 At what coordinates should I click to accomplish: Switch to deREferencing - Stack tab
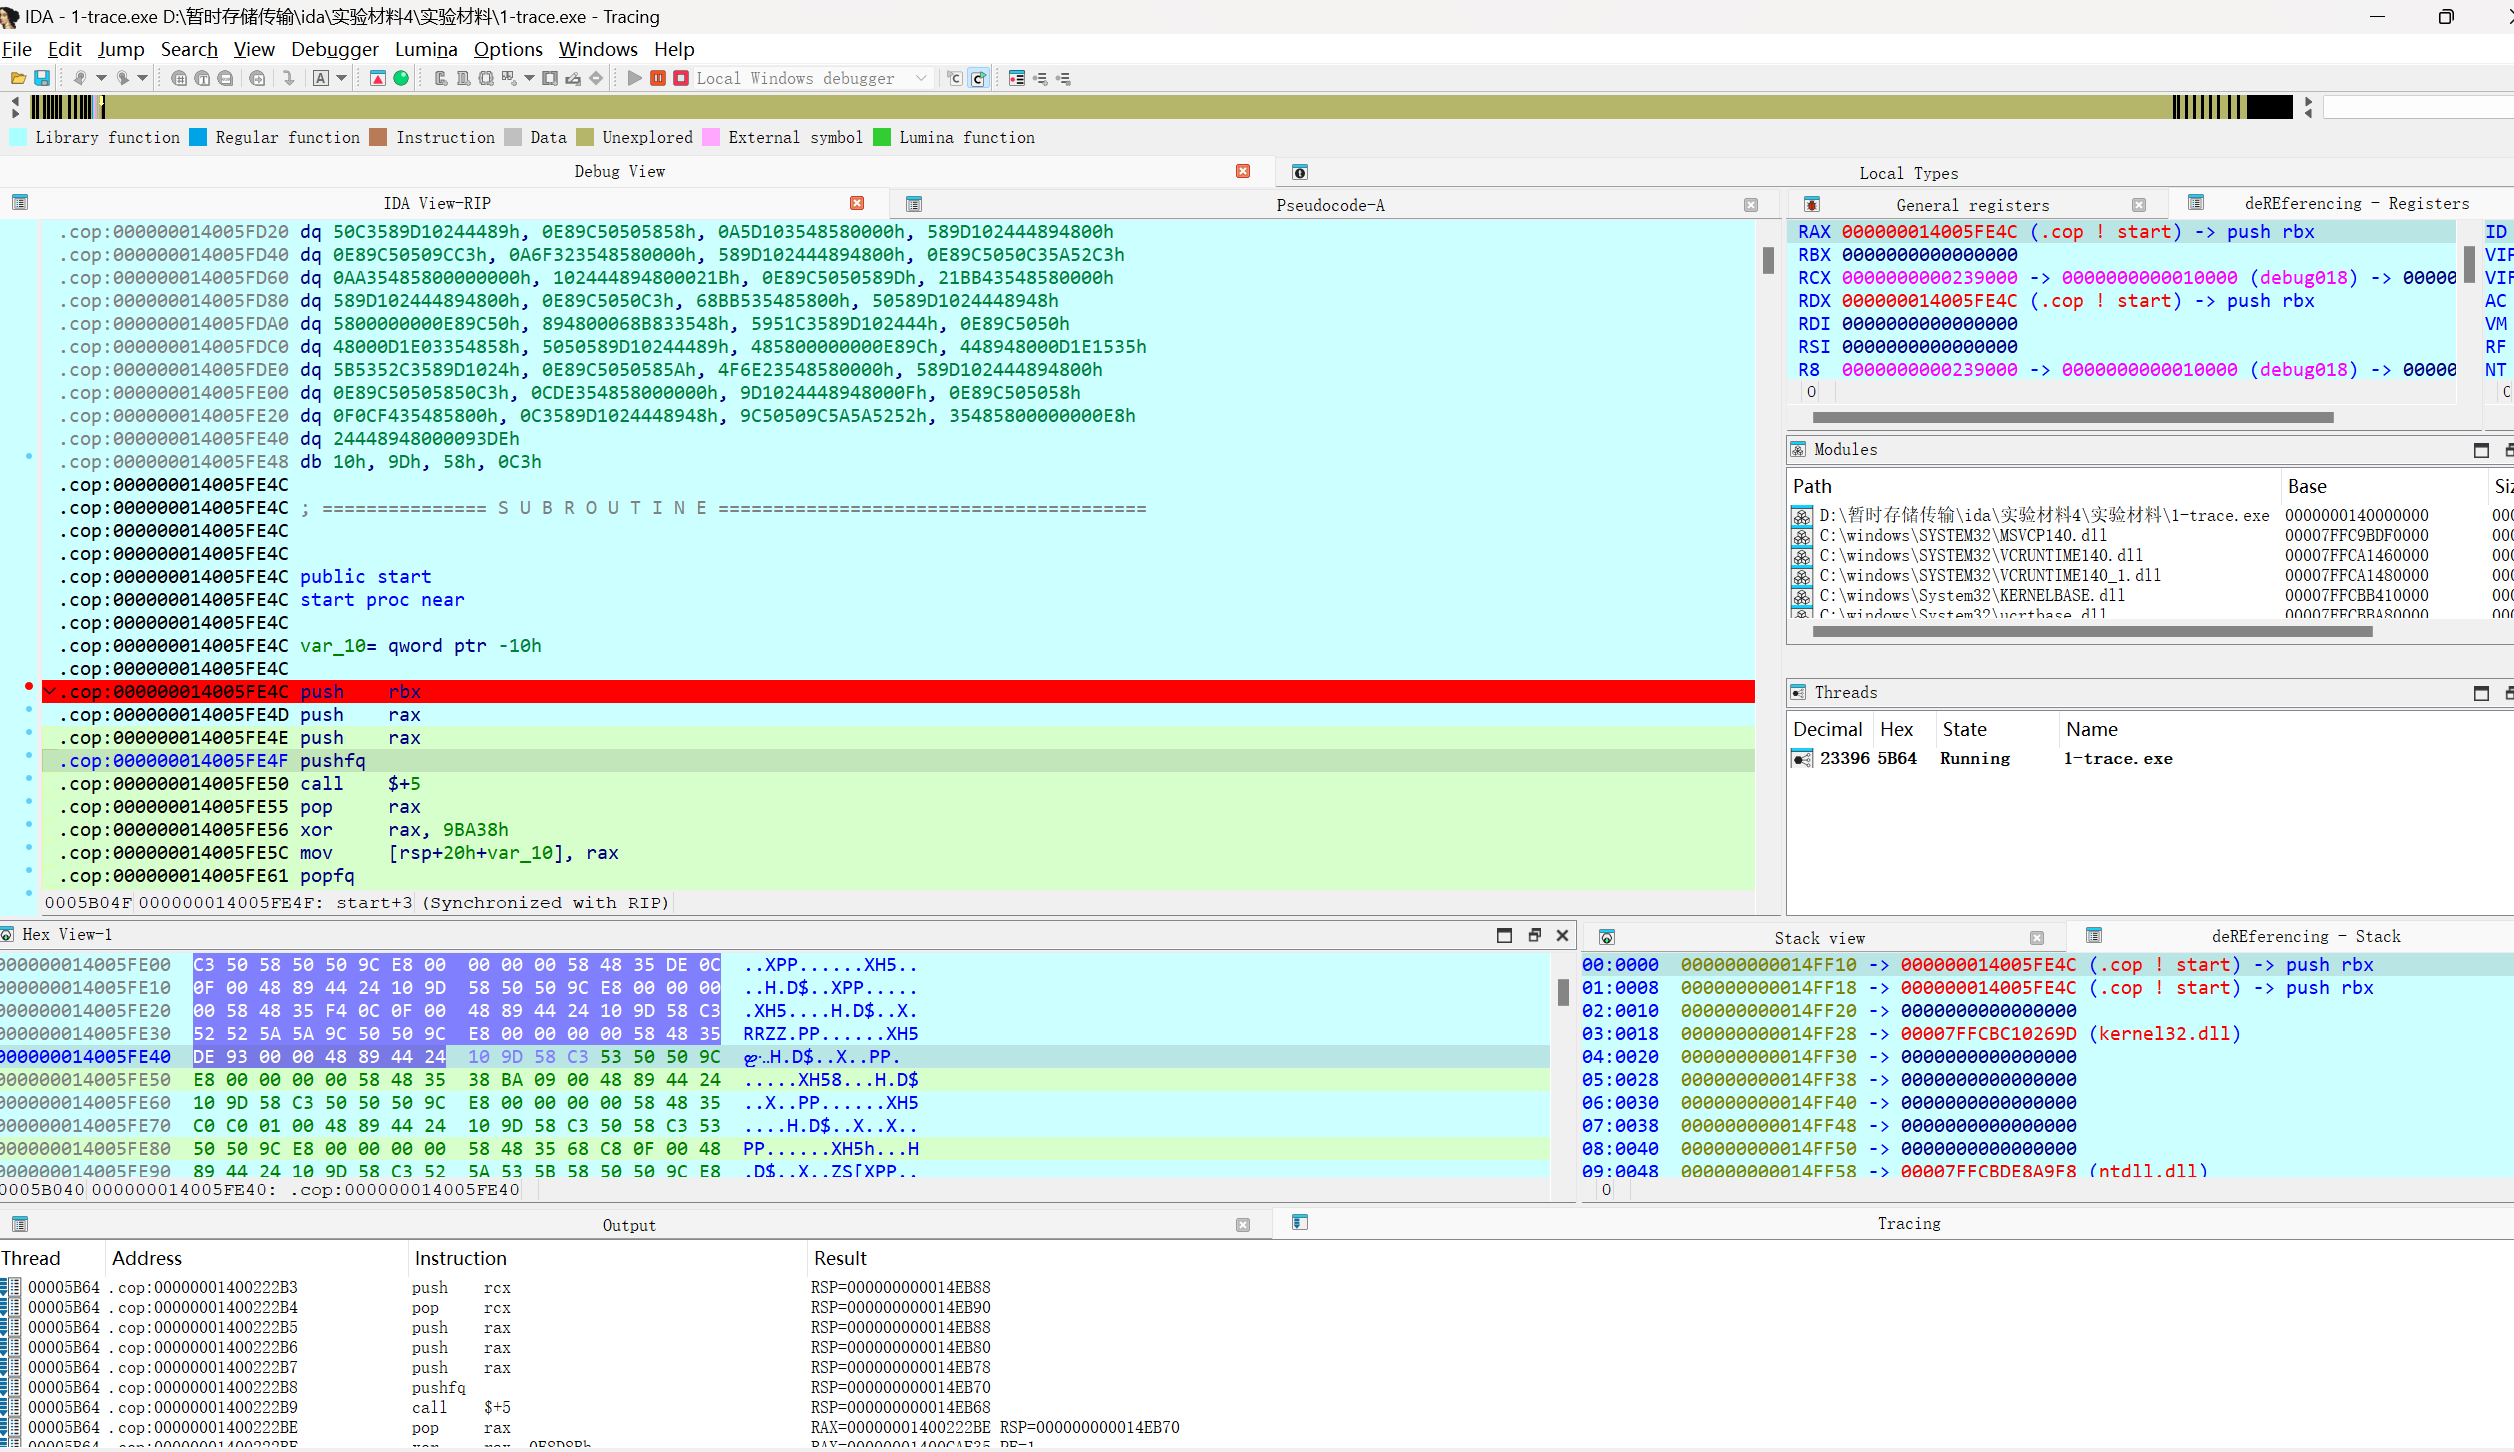(x=2305, y=937)
